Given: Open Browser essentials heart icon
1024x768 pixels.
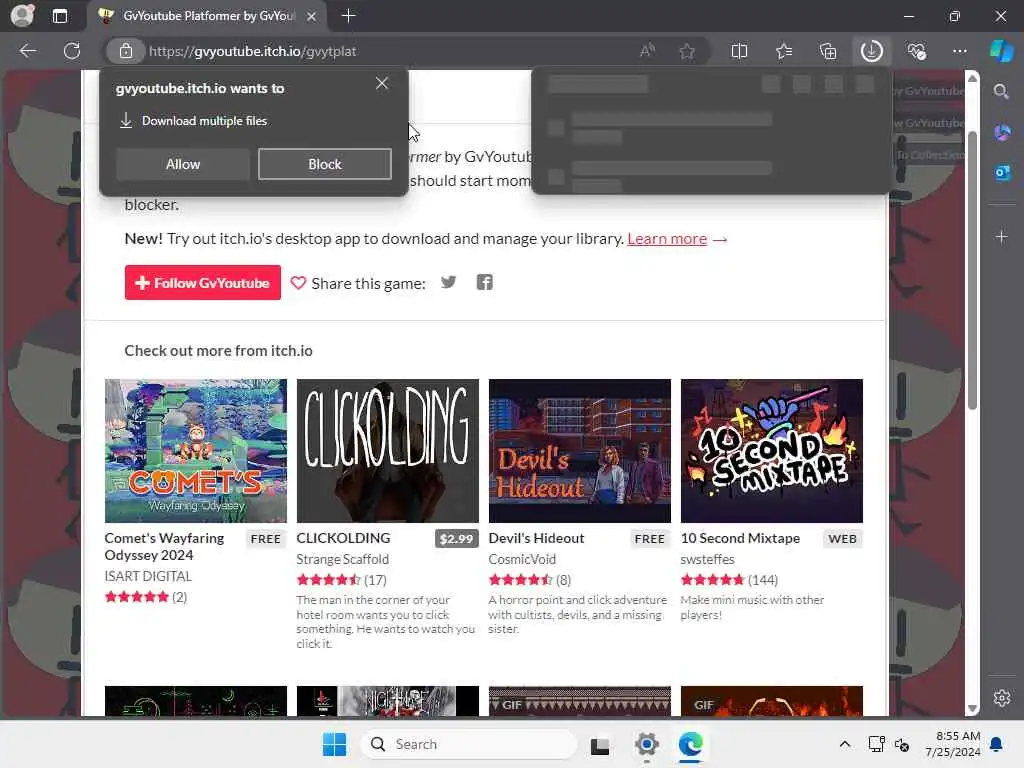Looking at the screenshot, I should tap(916, 51).
